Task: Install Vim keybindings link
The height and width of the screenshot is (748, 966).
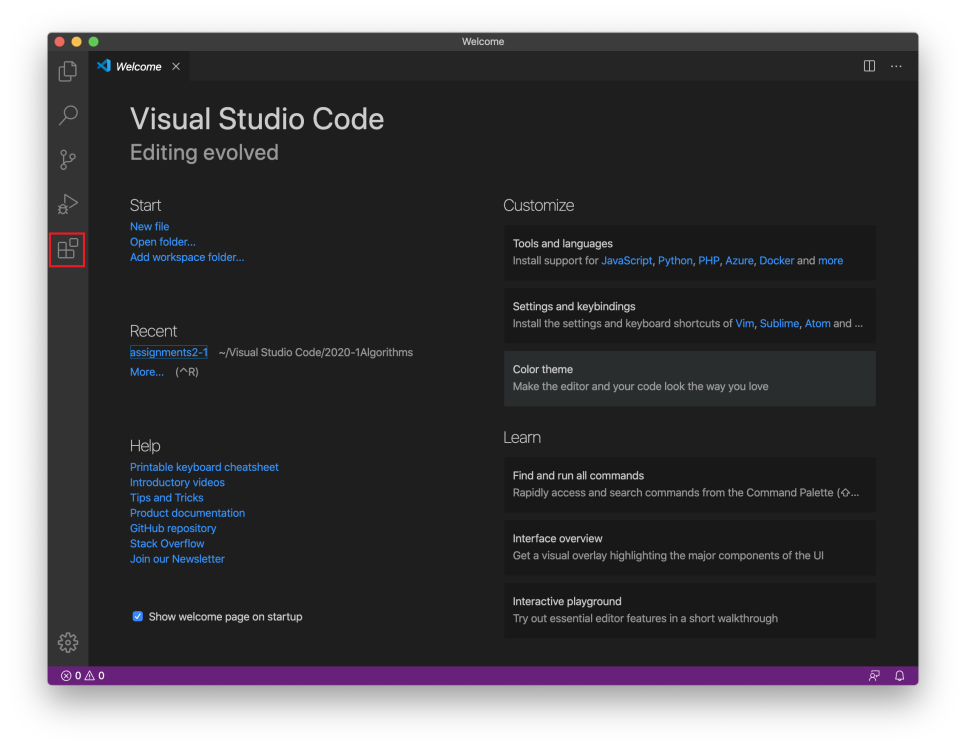Action: (744, 323)
